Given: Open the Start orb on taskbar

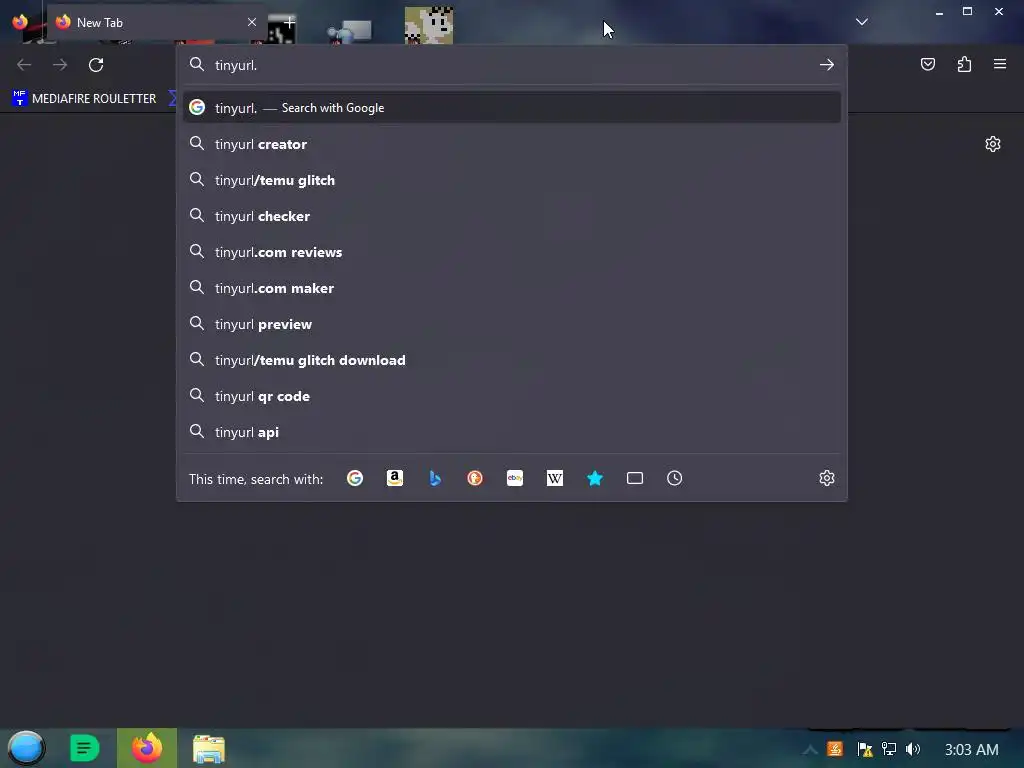Looking at the screenshot, I should click(26, 748).
